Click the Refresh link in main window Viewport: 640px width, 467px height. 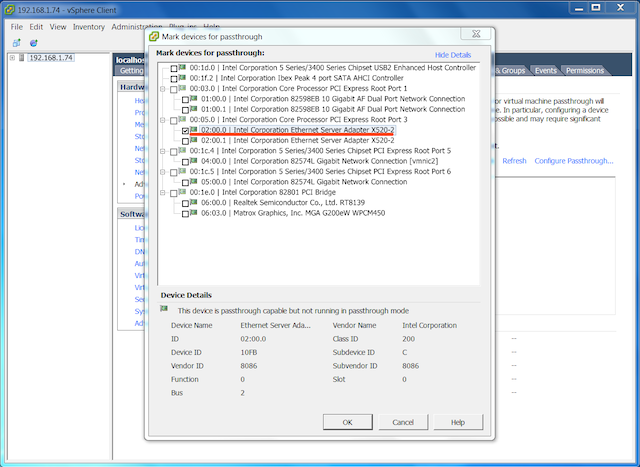[x=514, y=161]
